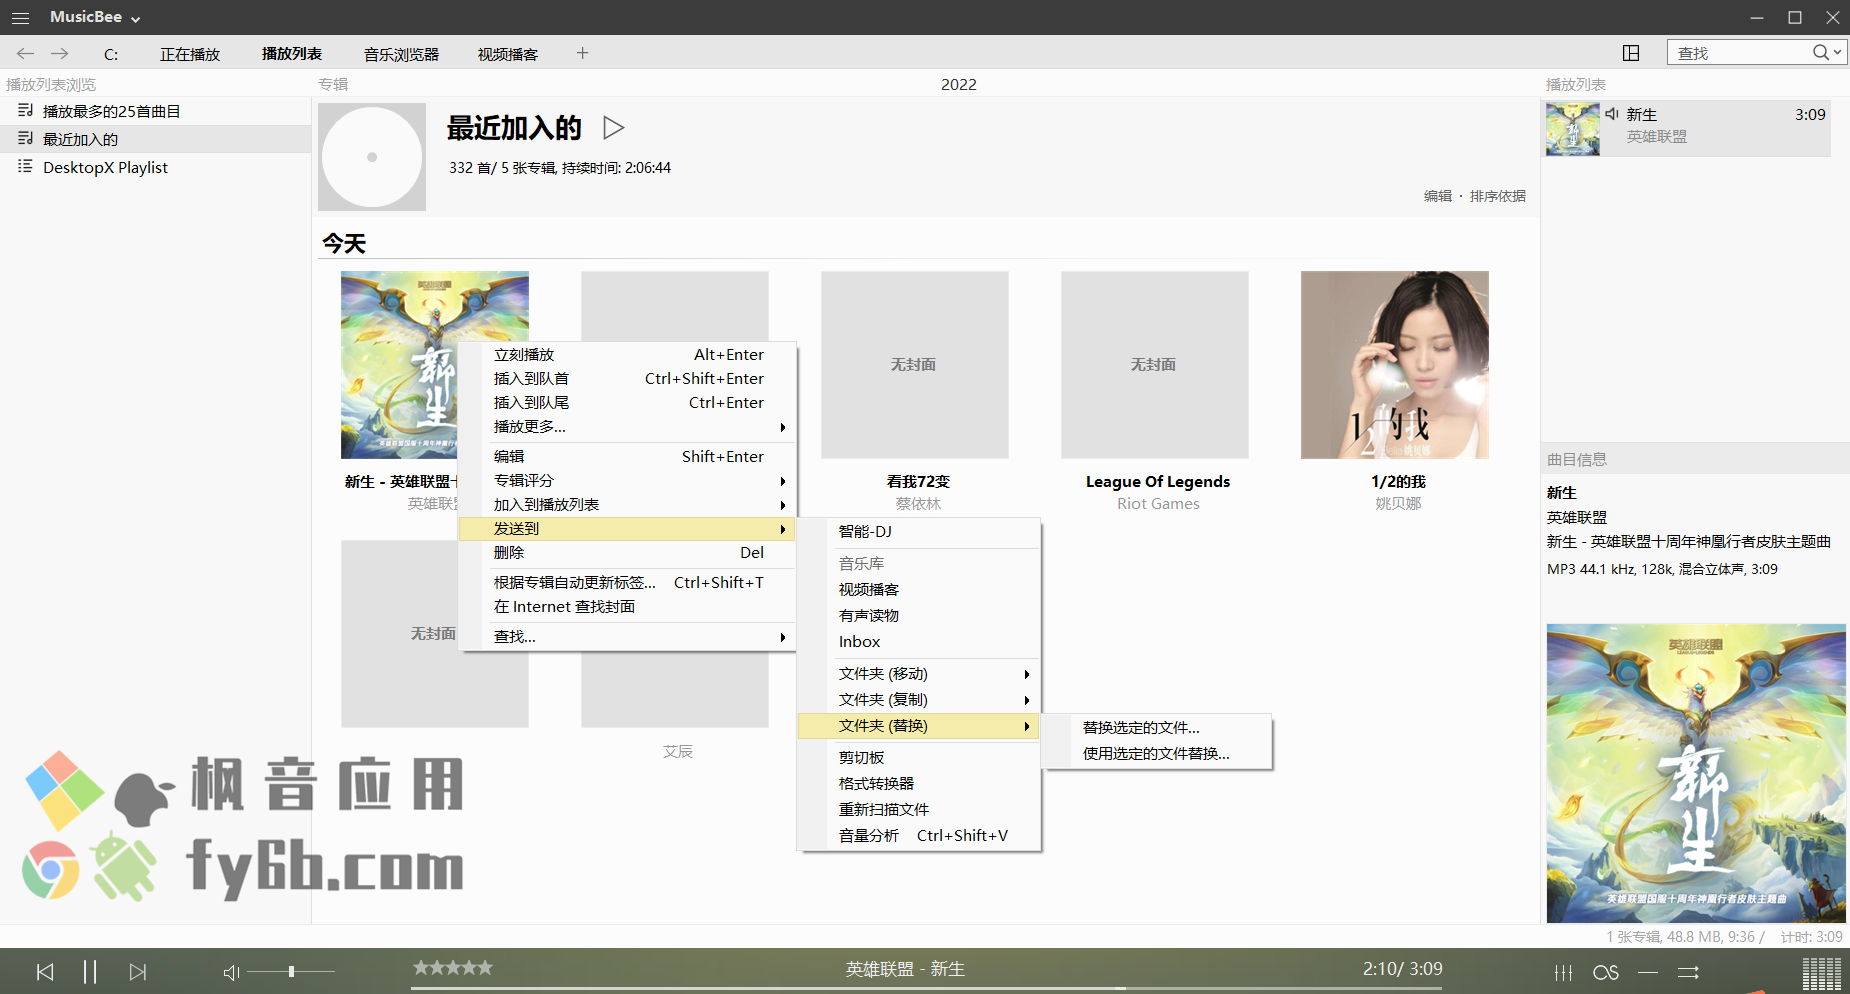
Task: Run 音量分析
Action: tap(919, 836)
